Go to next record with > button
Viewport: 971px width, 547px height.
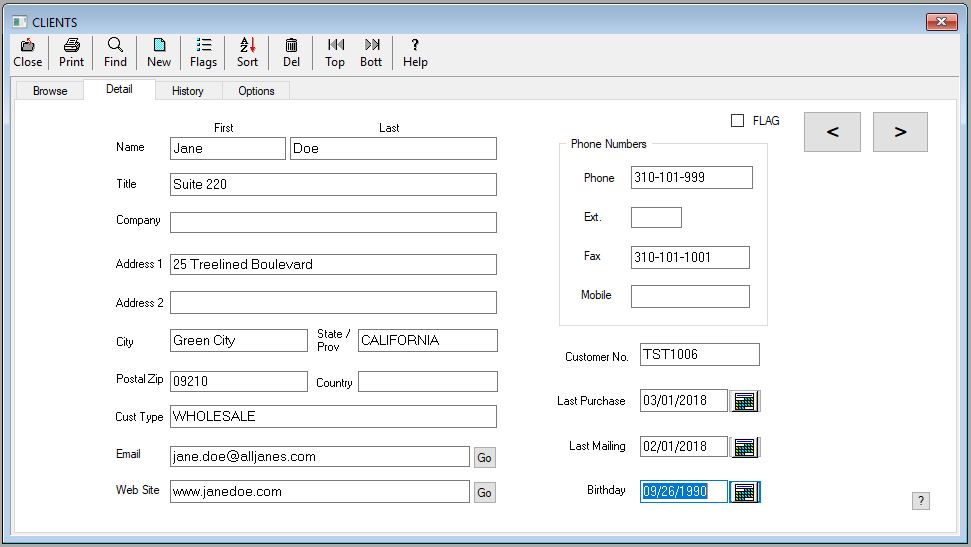coord(900,132)
